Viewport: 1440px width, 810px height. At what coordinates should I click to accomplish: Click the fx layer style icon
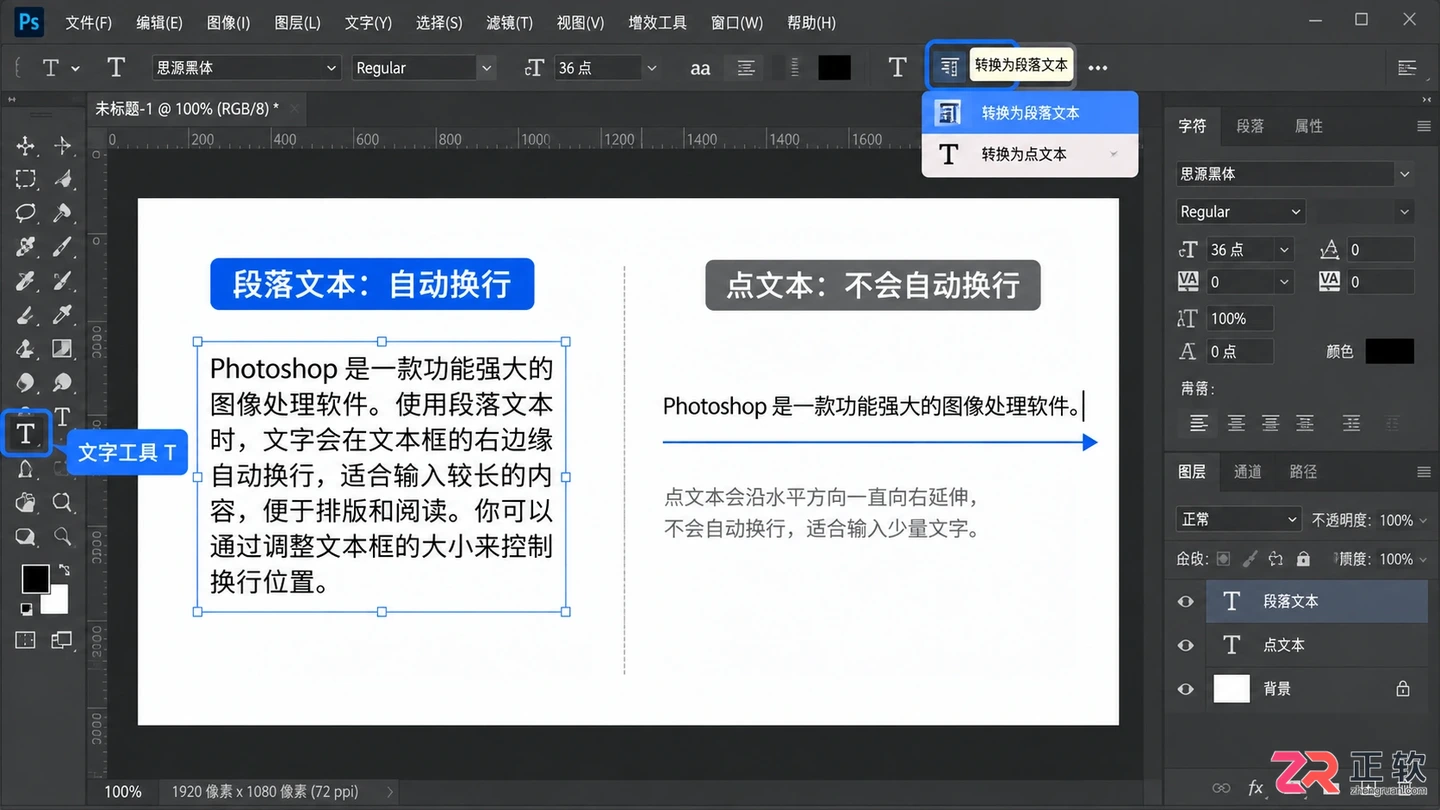click(1256, 788)
